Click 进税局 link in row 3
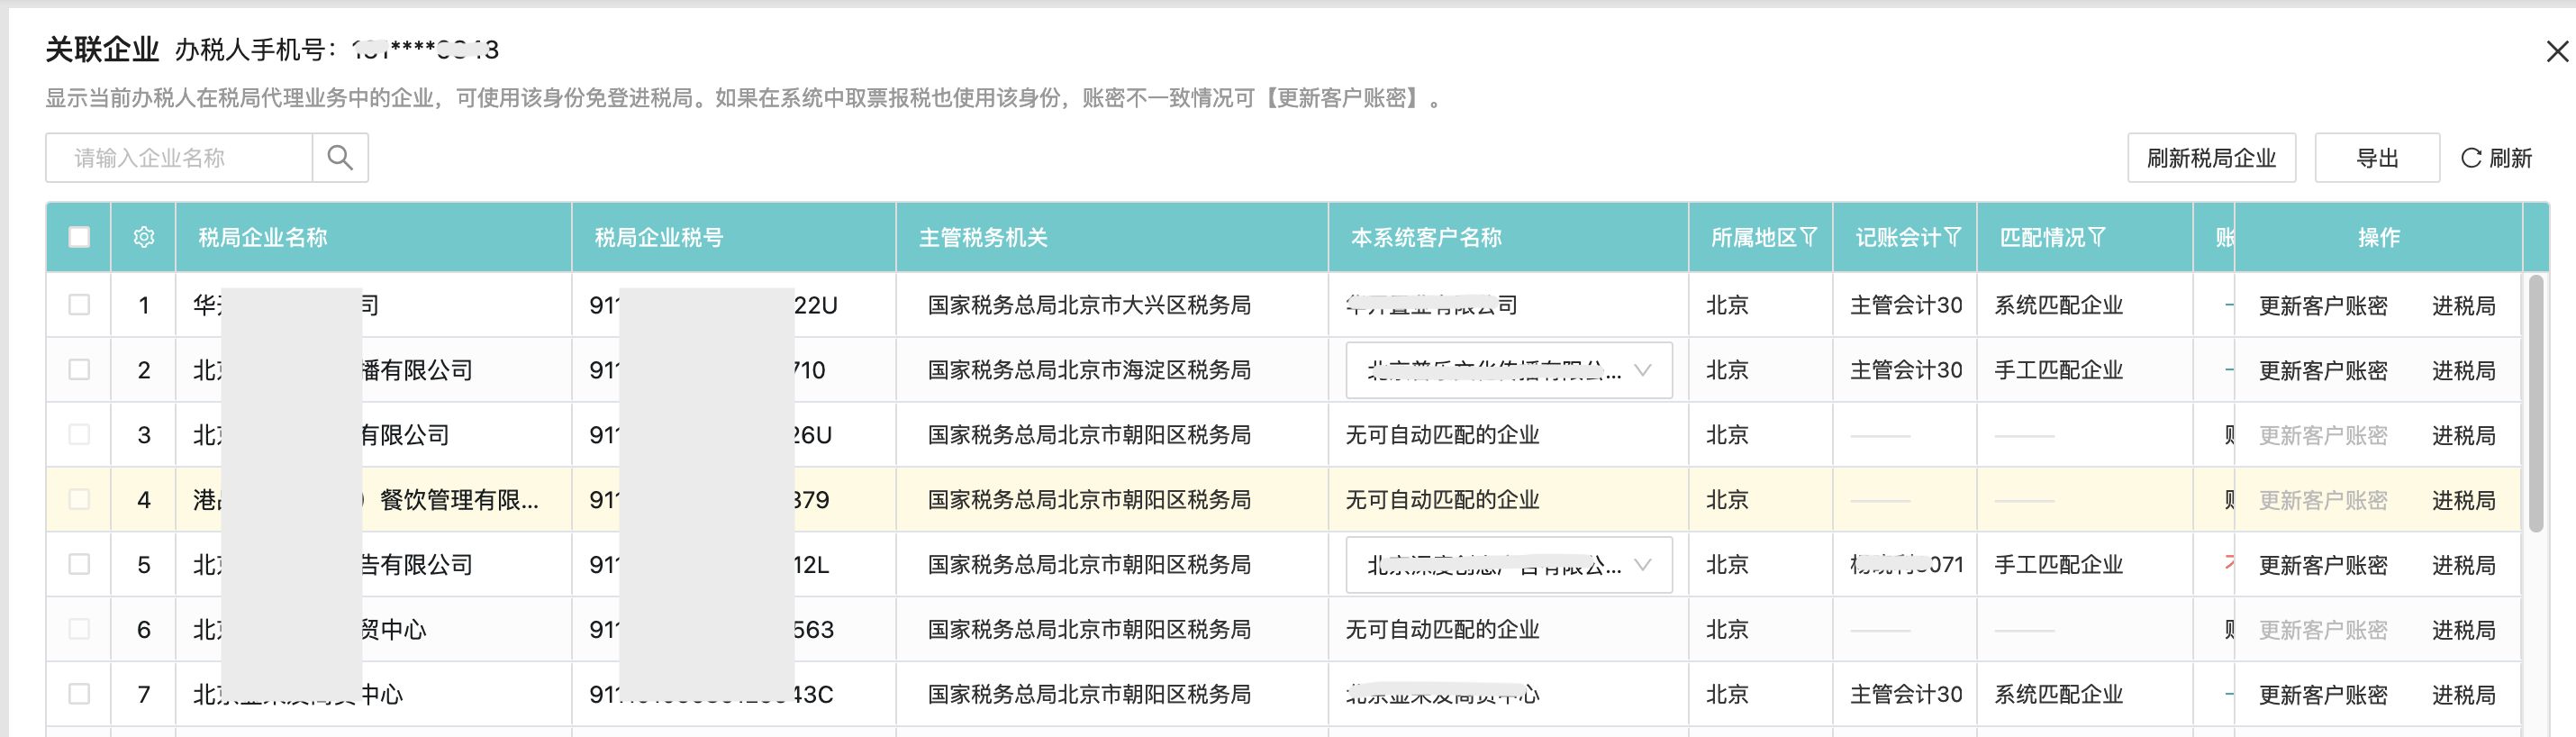 click(2463, 435)
